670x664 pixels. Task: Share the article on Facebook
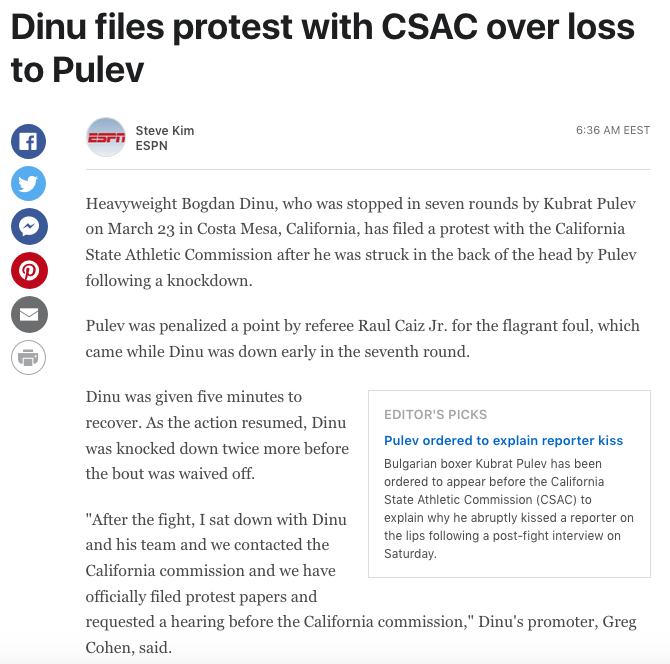29,140
